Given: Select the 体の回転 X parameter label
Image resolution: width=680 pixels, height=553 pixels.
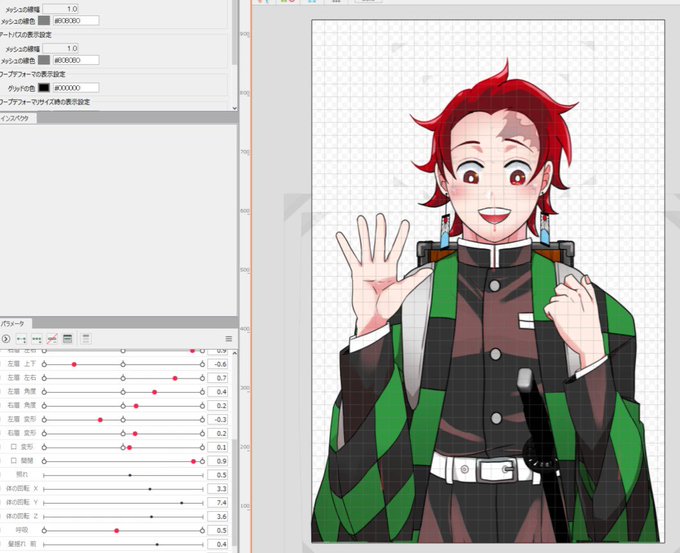Looking at the screenshot, I should coord(22,489).
